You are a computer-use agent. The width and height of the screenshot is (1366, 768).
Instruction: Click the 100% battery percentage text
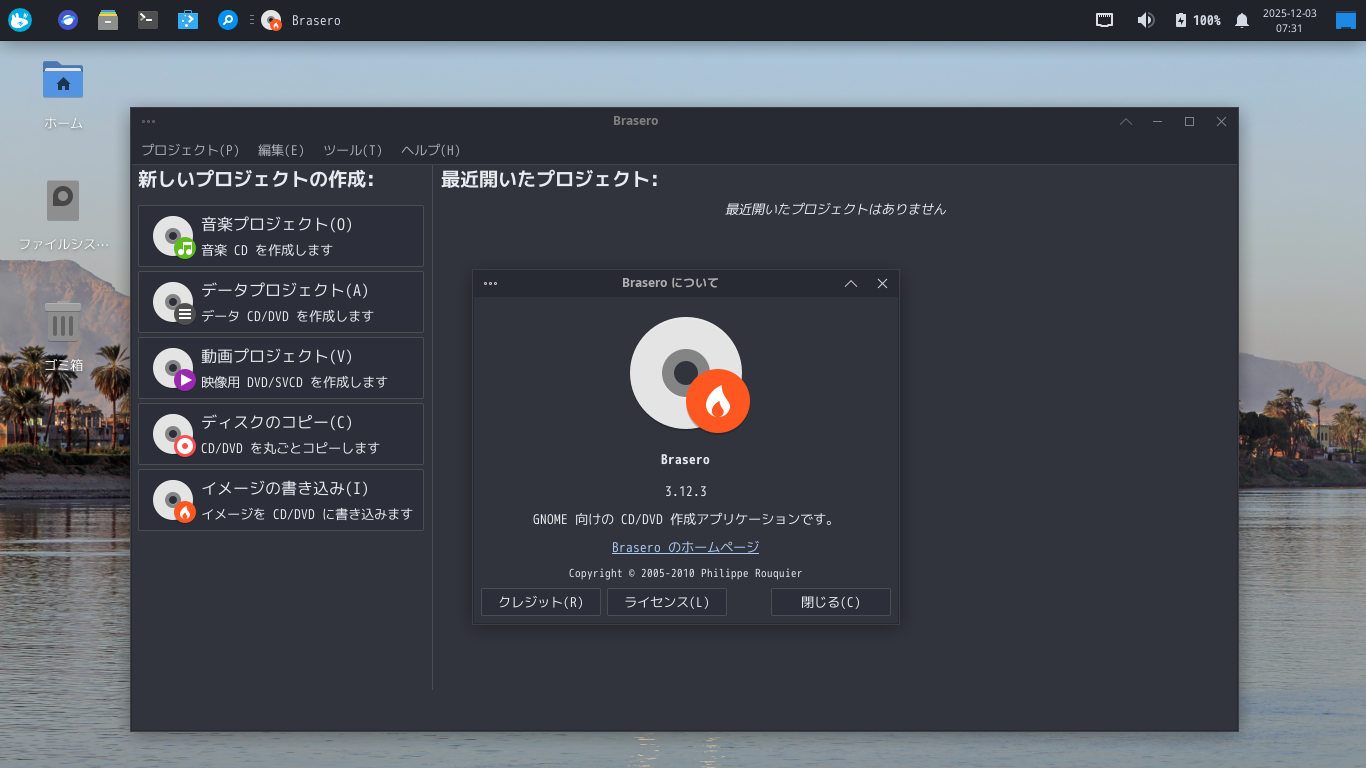pos(1207,20)
